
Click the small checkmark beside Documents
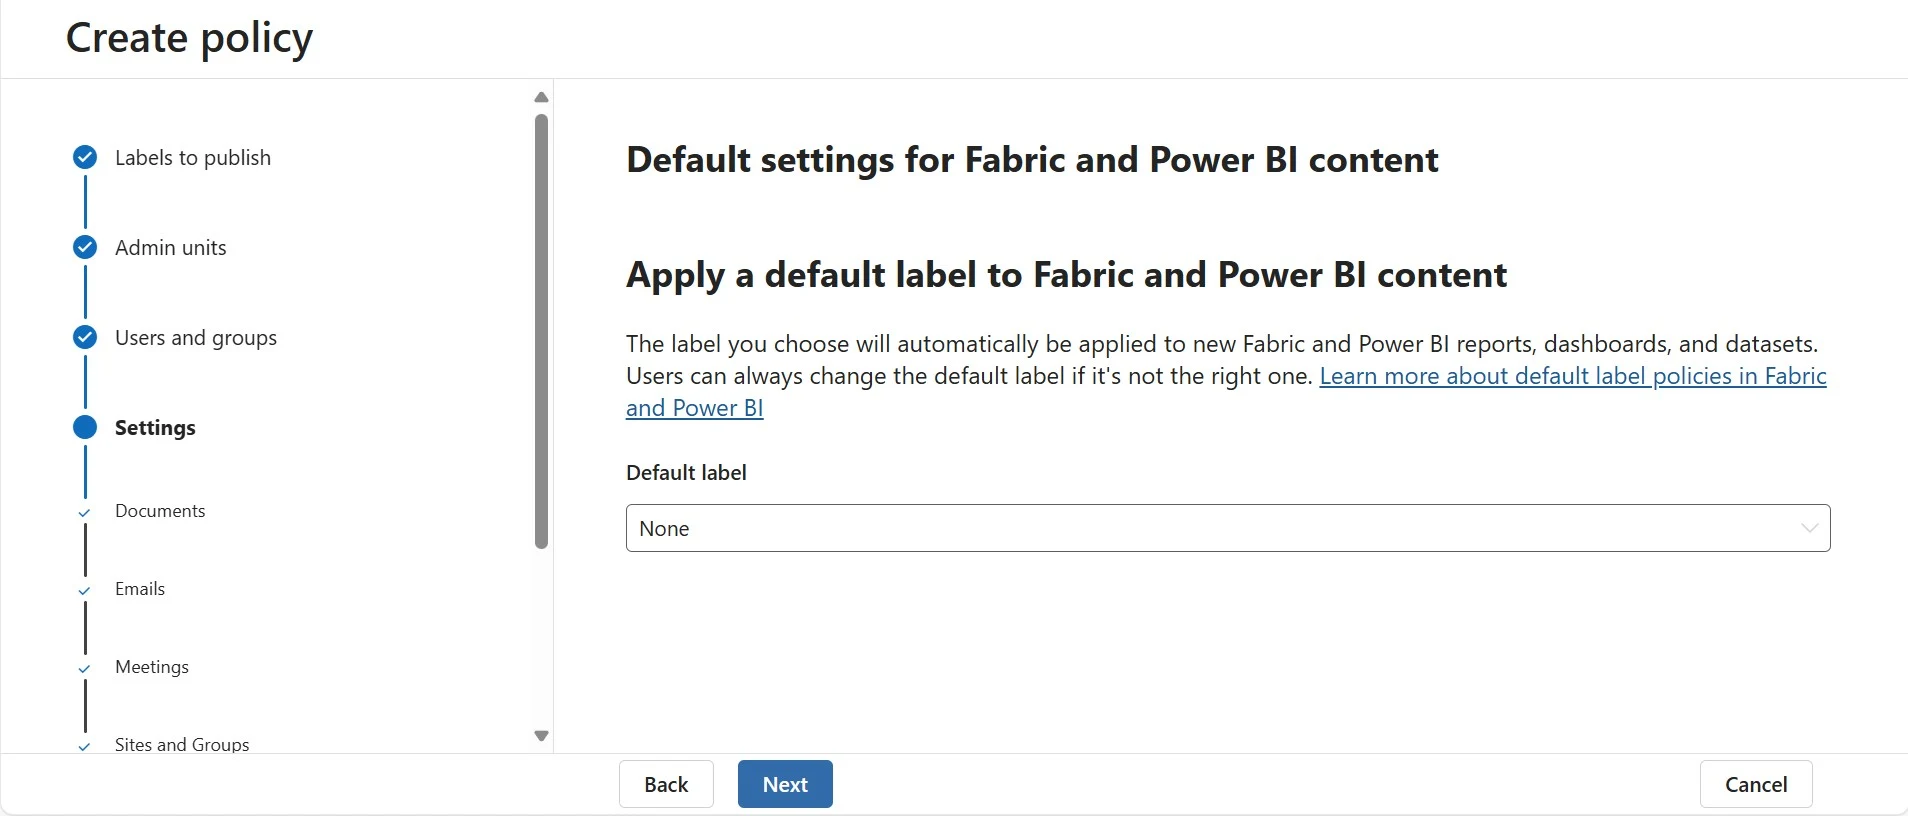point(84,512)
